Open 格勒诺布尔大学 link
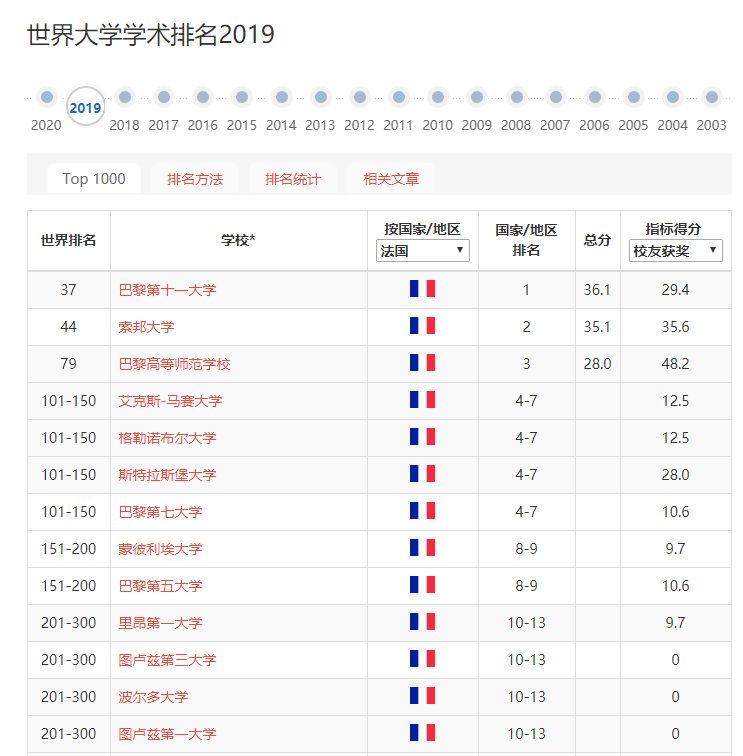 167,438
